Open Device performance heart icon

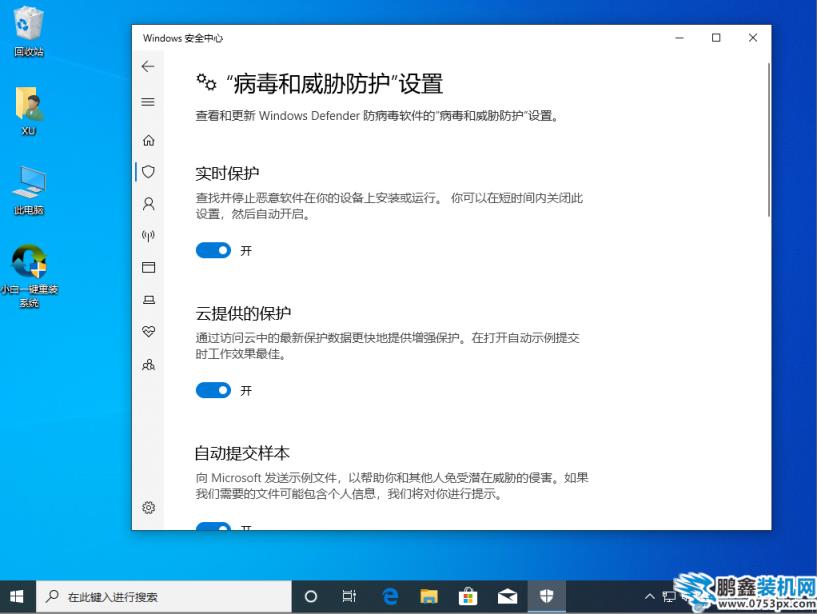click(x=148, y=331)
